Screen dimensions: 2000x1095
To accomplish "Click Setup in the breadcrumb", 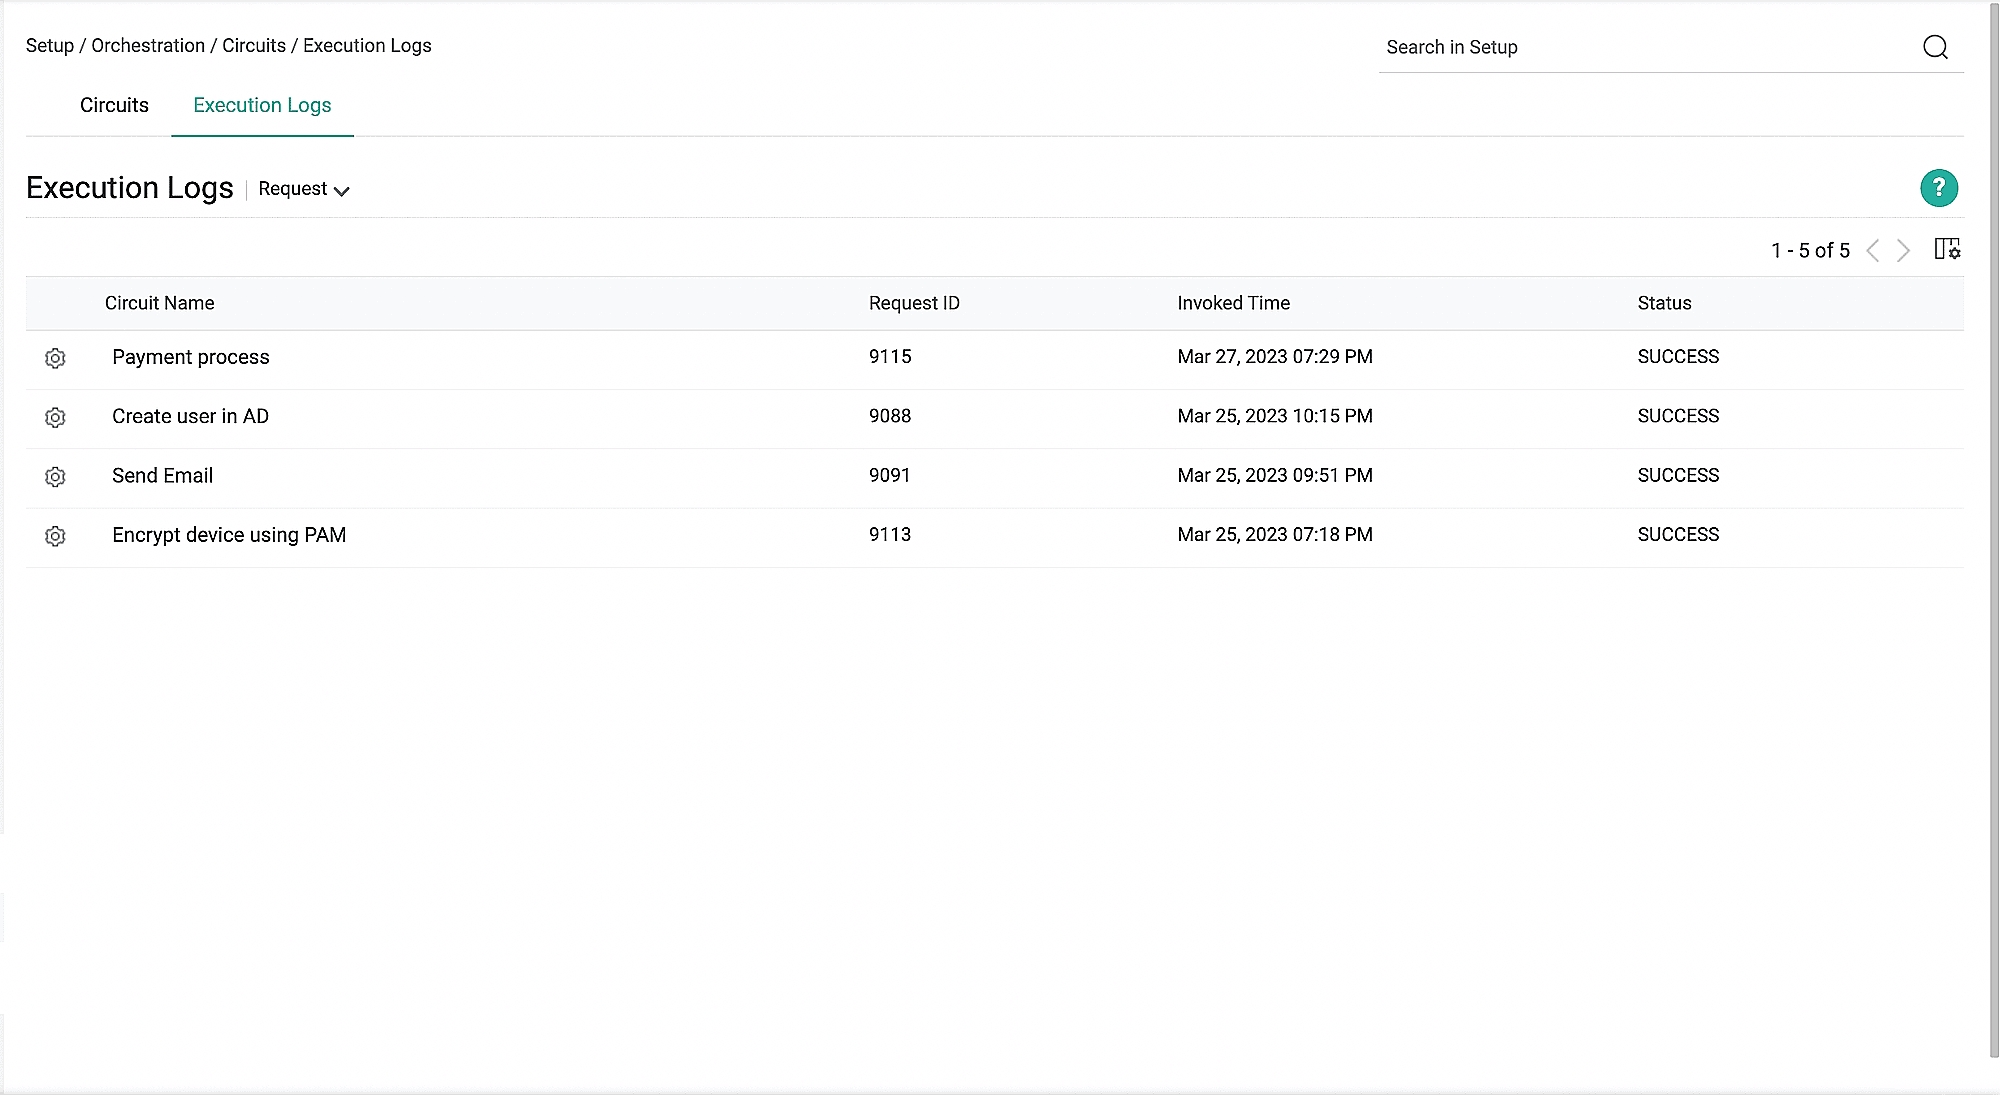I will (49, 46).
